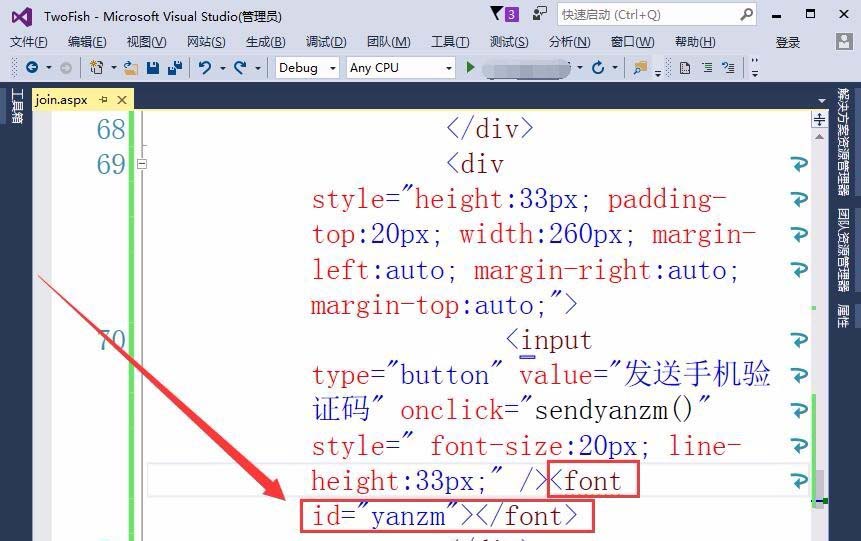Open the 视图(V) menu
This screenshot has width=861, height=541.
(146, 42)
